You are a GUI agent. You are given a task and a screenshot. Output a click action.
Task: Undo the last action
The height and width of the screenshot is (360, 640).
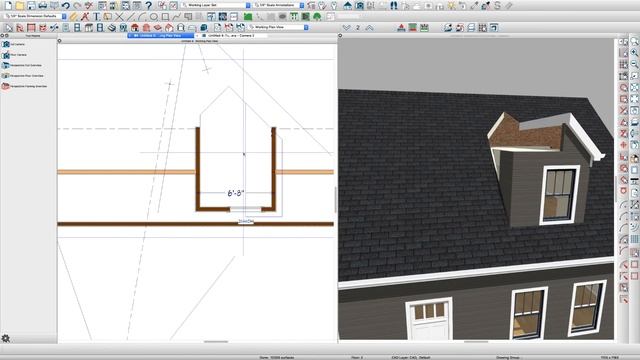66,5
